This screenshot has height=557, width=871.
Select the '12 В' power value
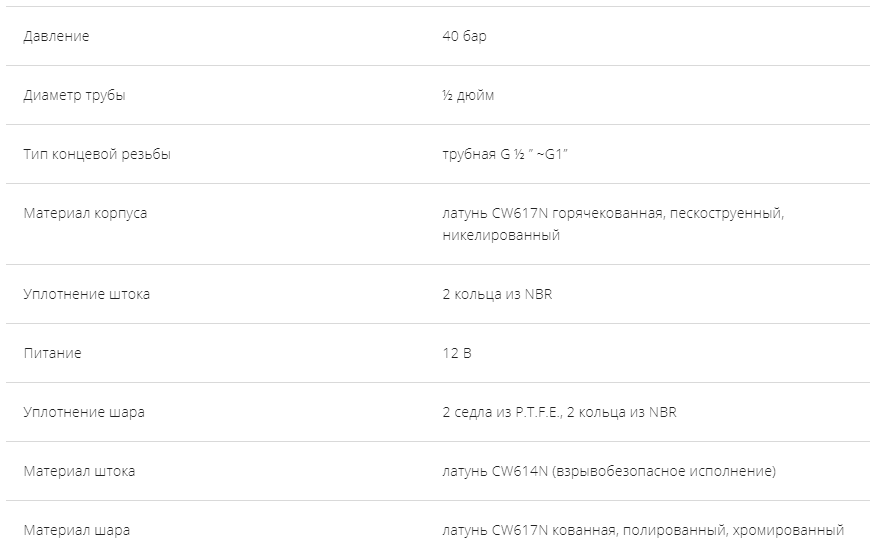tap(456, 353)
